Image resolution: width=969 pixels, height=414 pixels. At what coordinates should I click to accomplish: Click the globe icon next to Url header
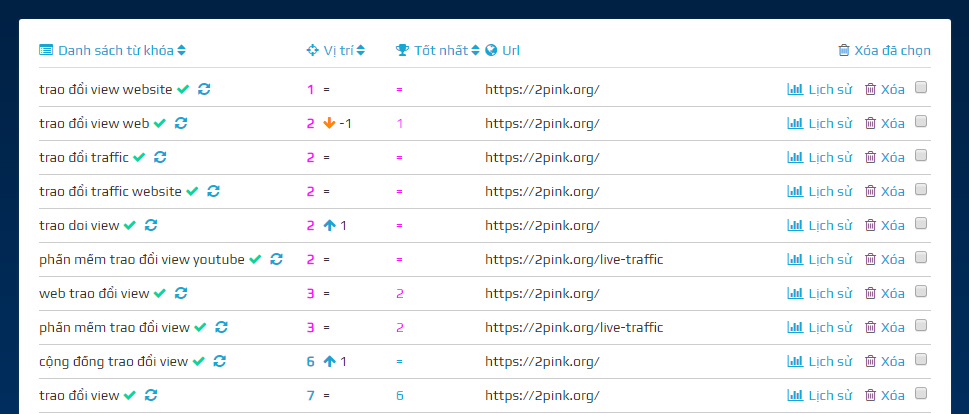coord(491,50)
